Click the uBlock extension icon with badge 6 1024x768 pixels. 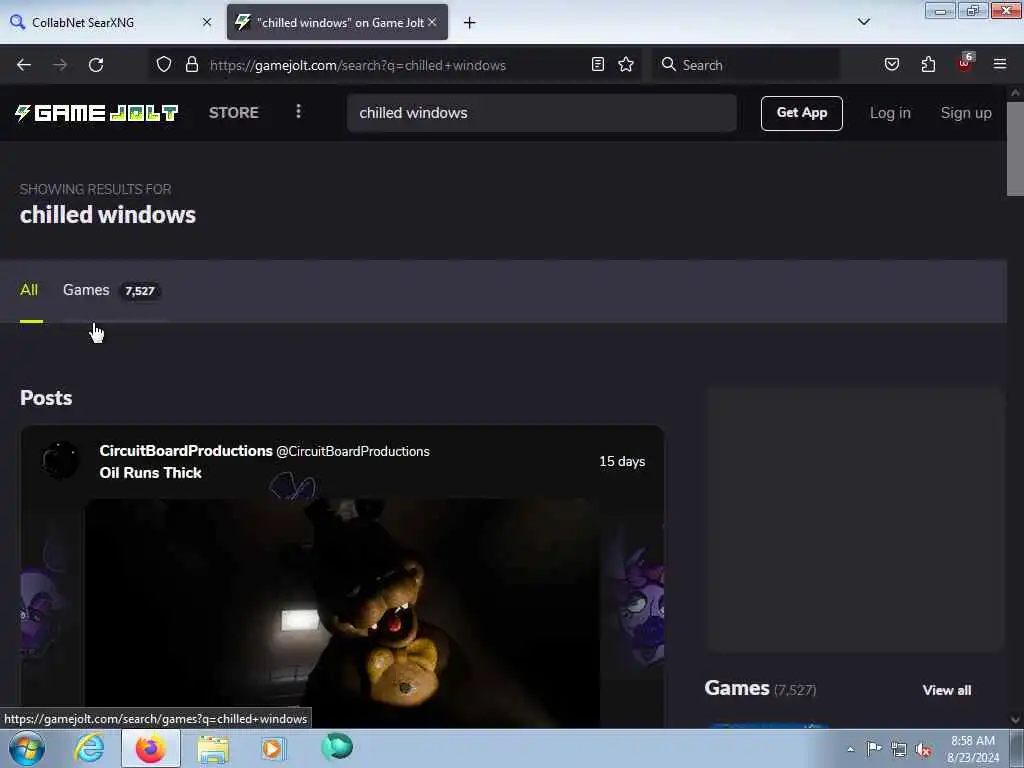point(965,63)
